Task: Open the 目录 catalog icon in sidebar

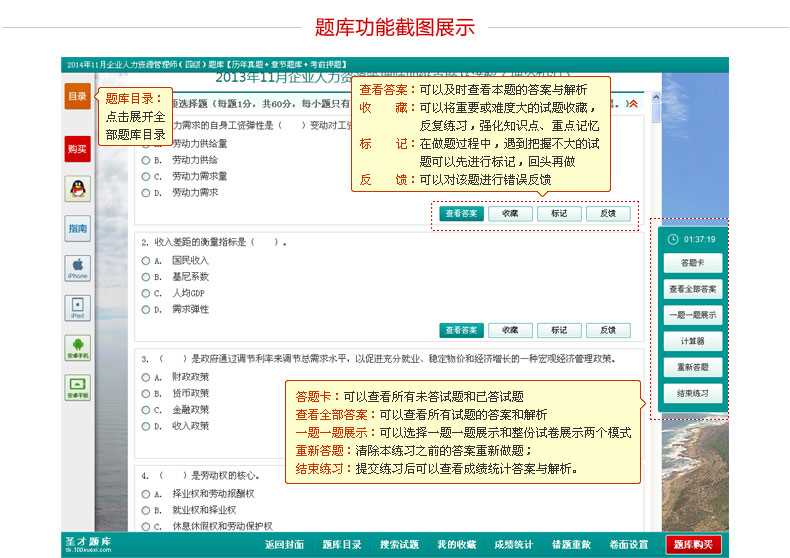Action: pyautogui.click(x=77, y=96)
